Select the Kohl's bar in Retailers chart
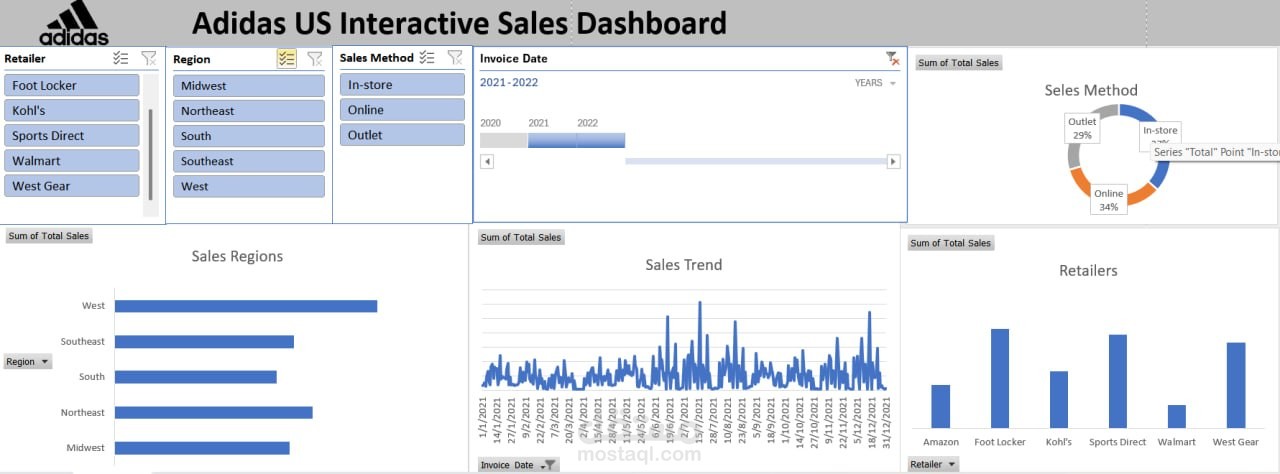The height and width of the screenshot is (474, 1280). pos(1059,400)
